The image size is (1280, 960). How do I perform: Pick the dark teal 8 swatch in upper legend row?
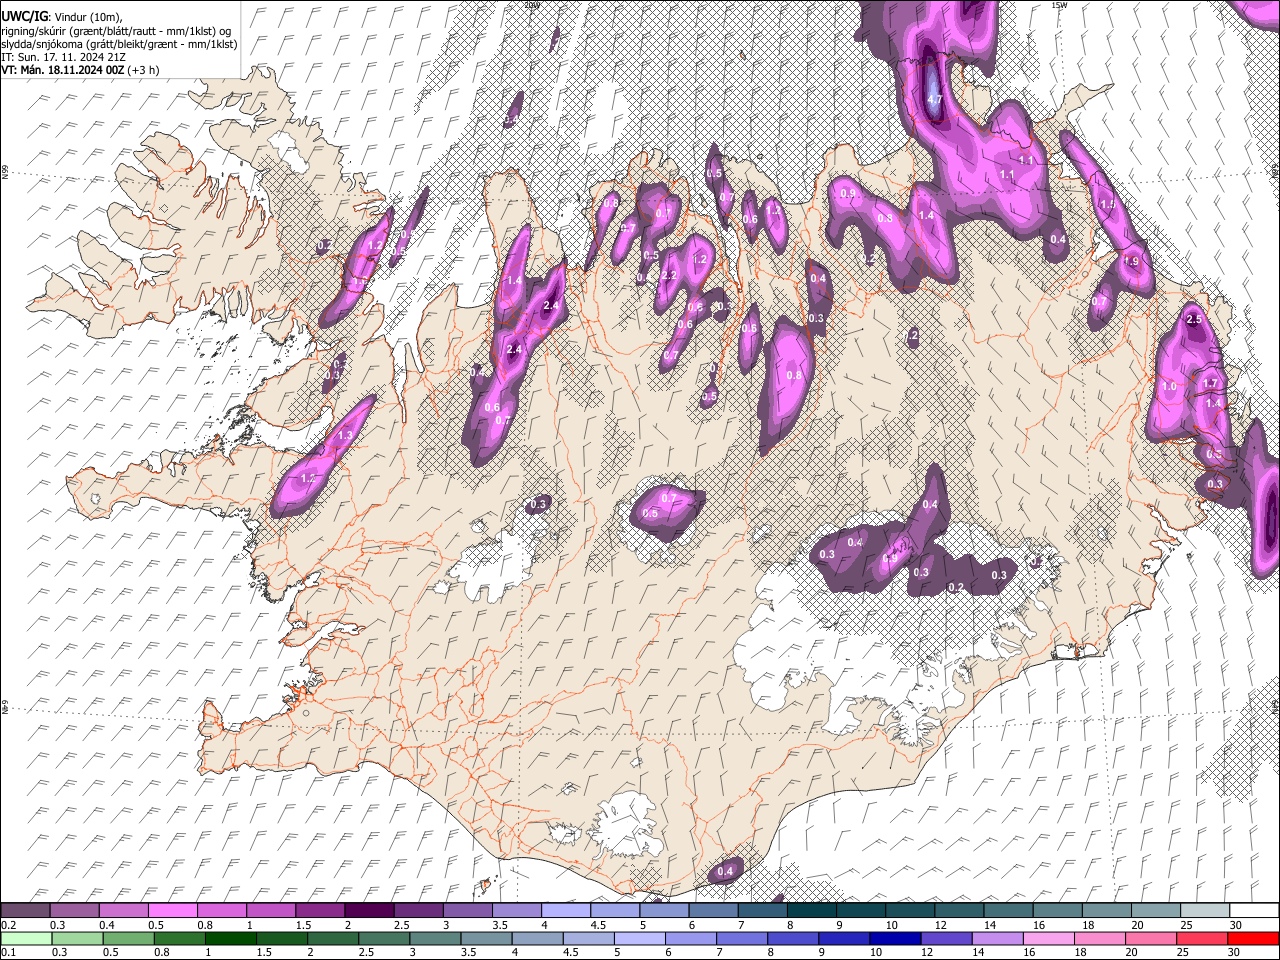[812, 911]
